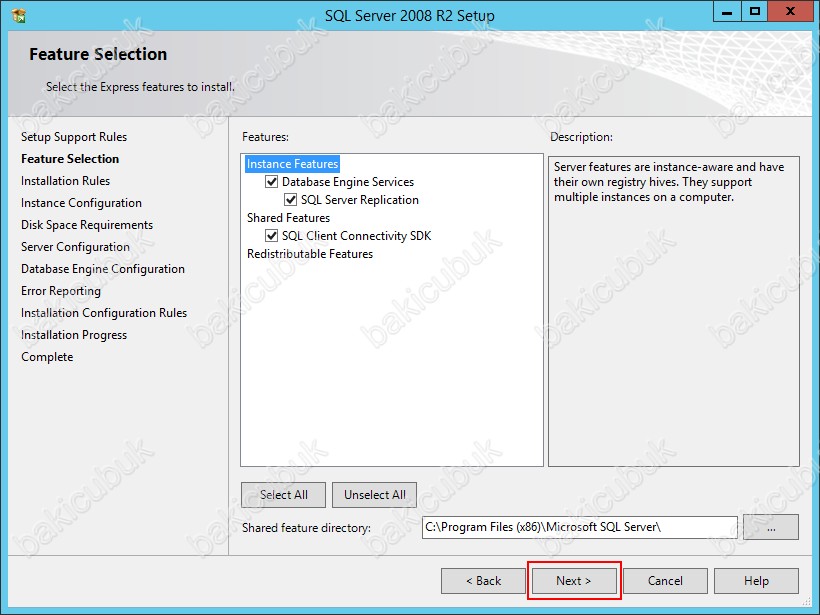Click the Setup Support Rules step
The image size is (820, 615).
pyautogui.click(x=74, y=137)
